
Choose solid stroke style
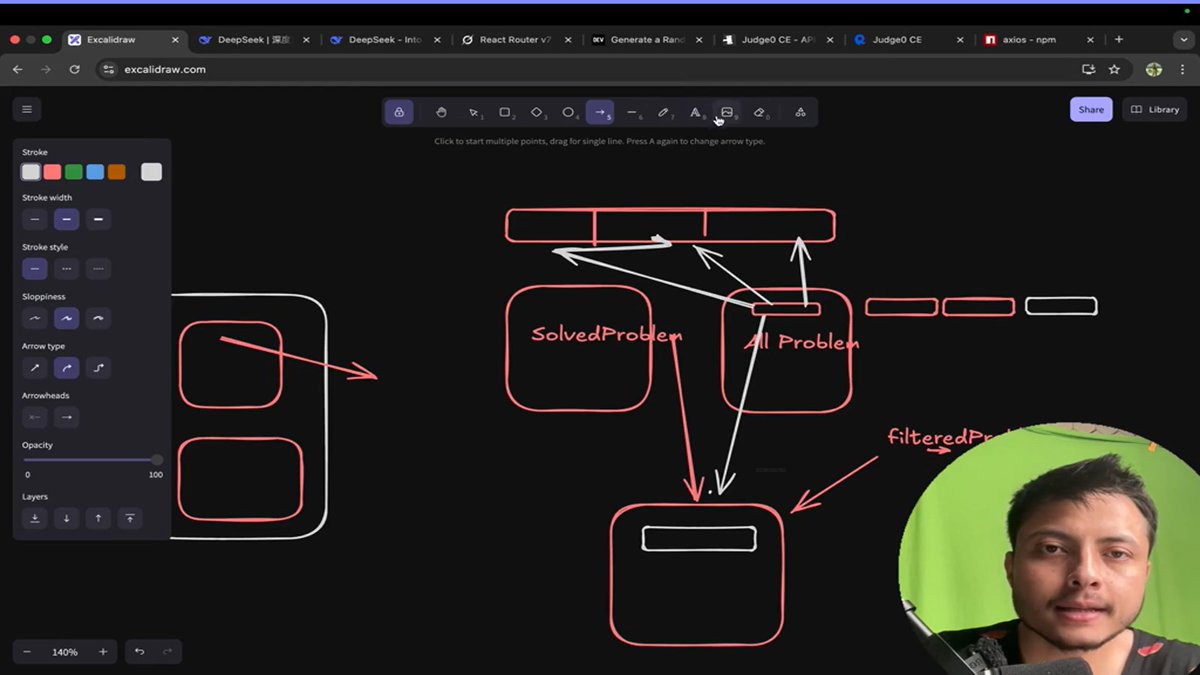coord(35,269)
